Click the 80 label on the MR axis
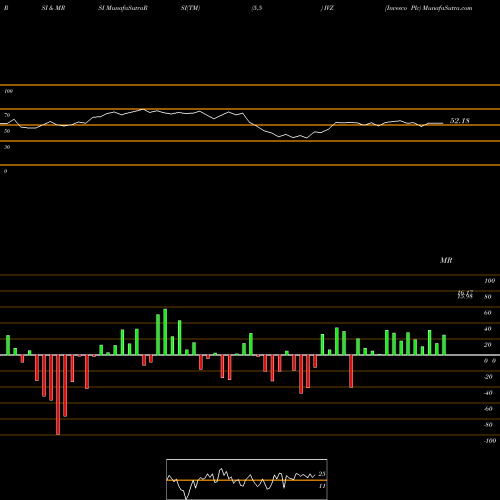This screenshot has height=500, width=500. (x=487, y=297)
